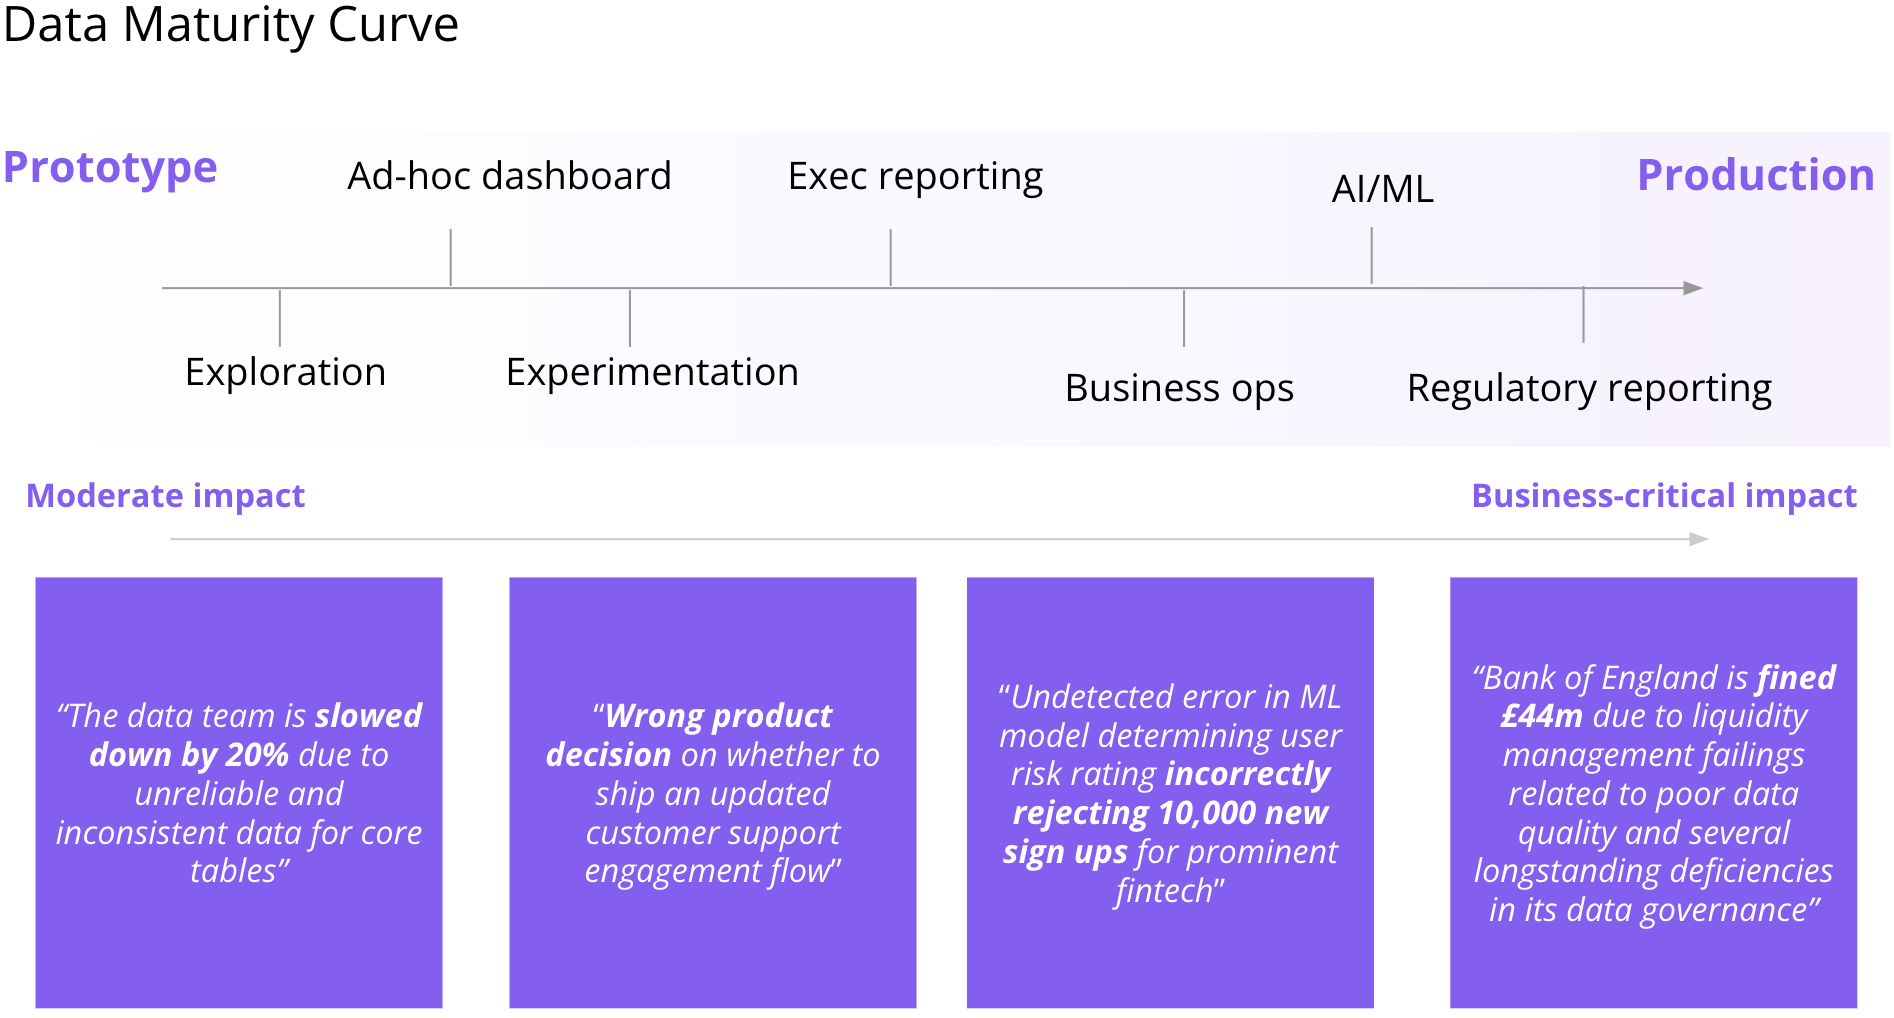1894x1018 pixels.
Task: Select the Wrong product decision card
Action: point(712,792)
